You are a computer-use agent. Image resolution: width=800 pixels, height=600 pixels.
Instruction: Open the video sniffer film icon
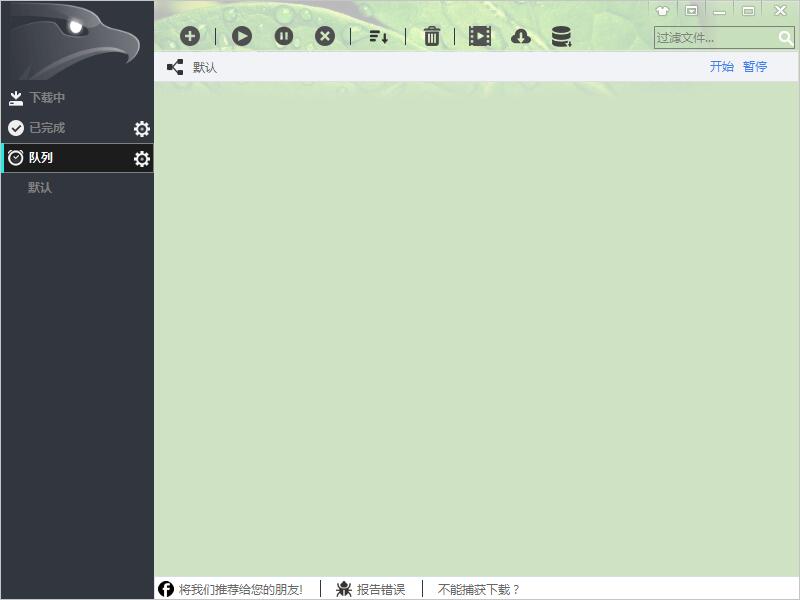pyautogui.click(x=480, y=36)
